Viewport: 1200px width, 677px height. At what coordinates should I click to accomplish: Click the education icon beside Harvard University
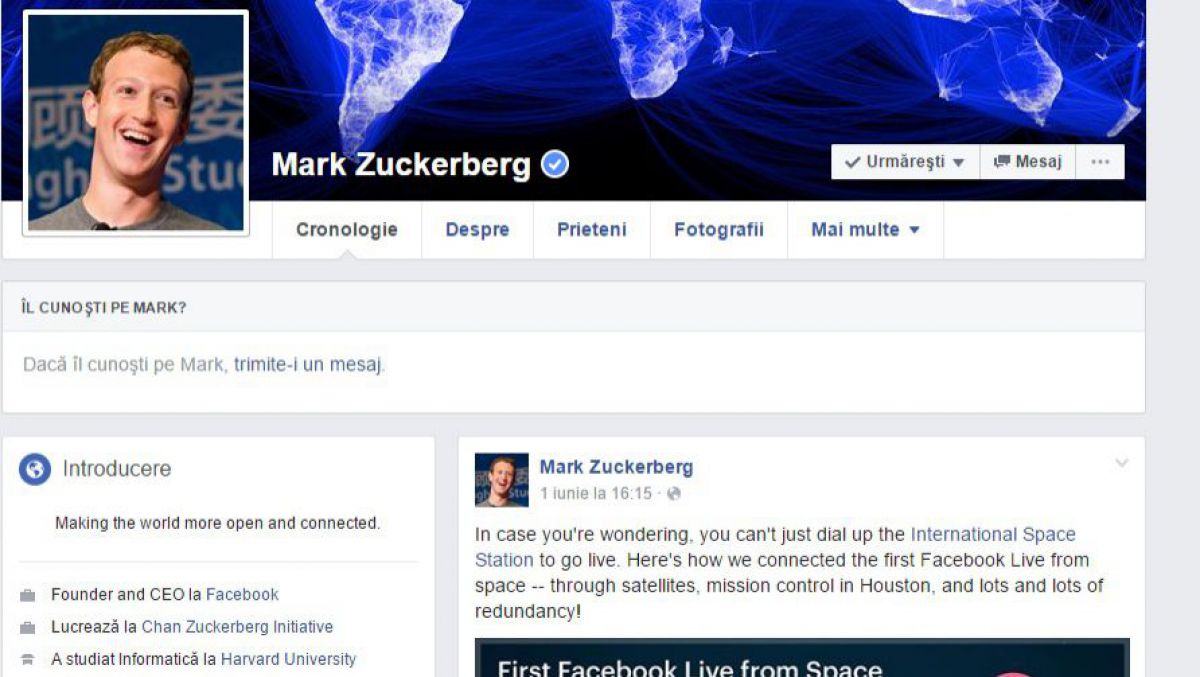(x=28, y=660)
